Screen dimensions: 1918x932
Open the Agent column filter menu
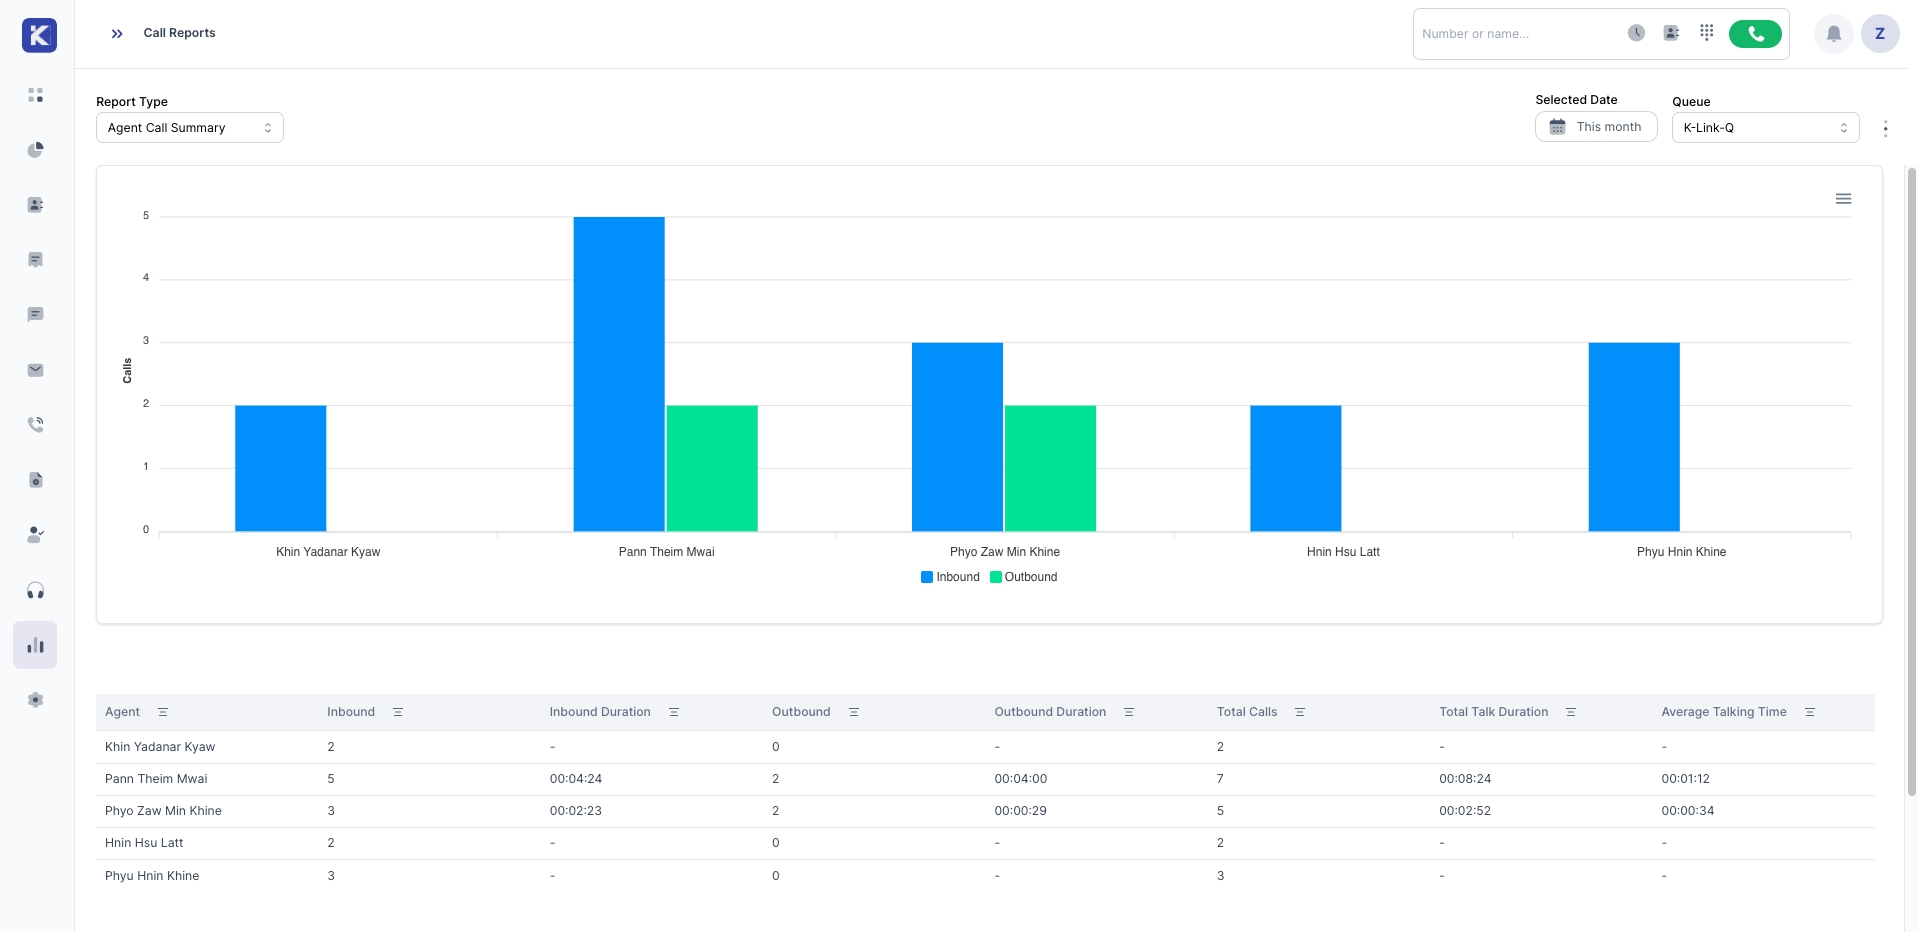coord(163,712)
